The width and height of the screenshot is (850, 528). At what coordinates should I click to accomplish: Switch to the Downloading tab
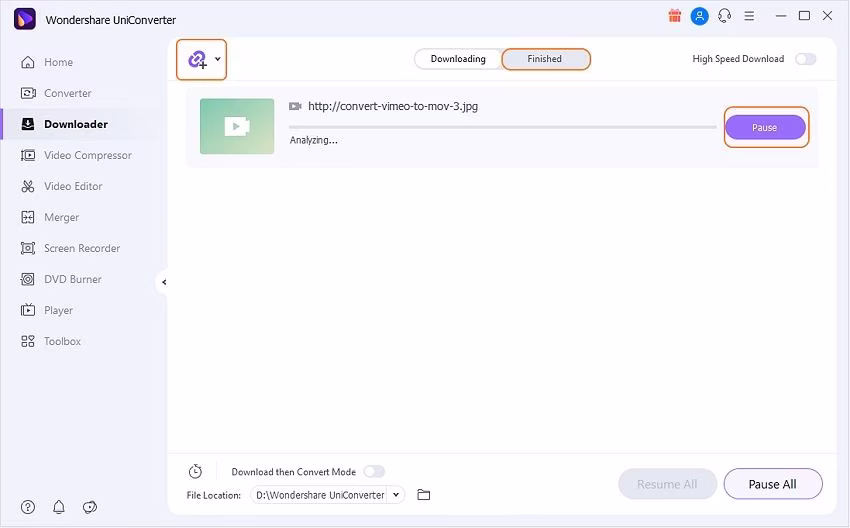tap(458, 59)
